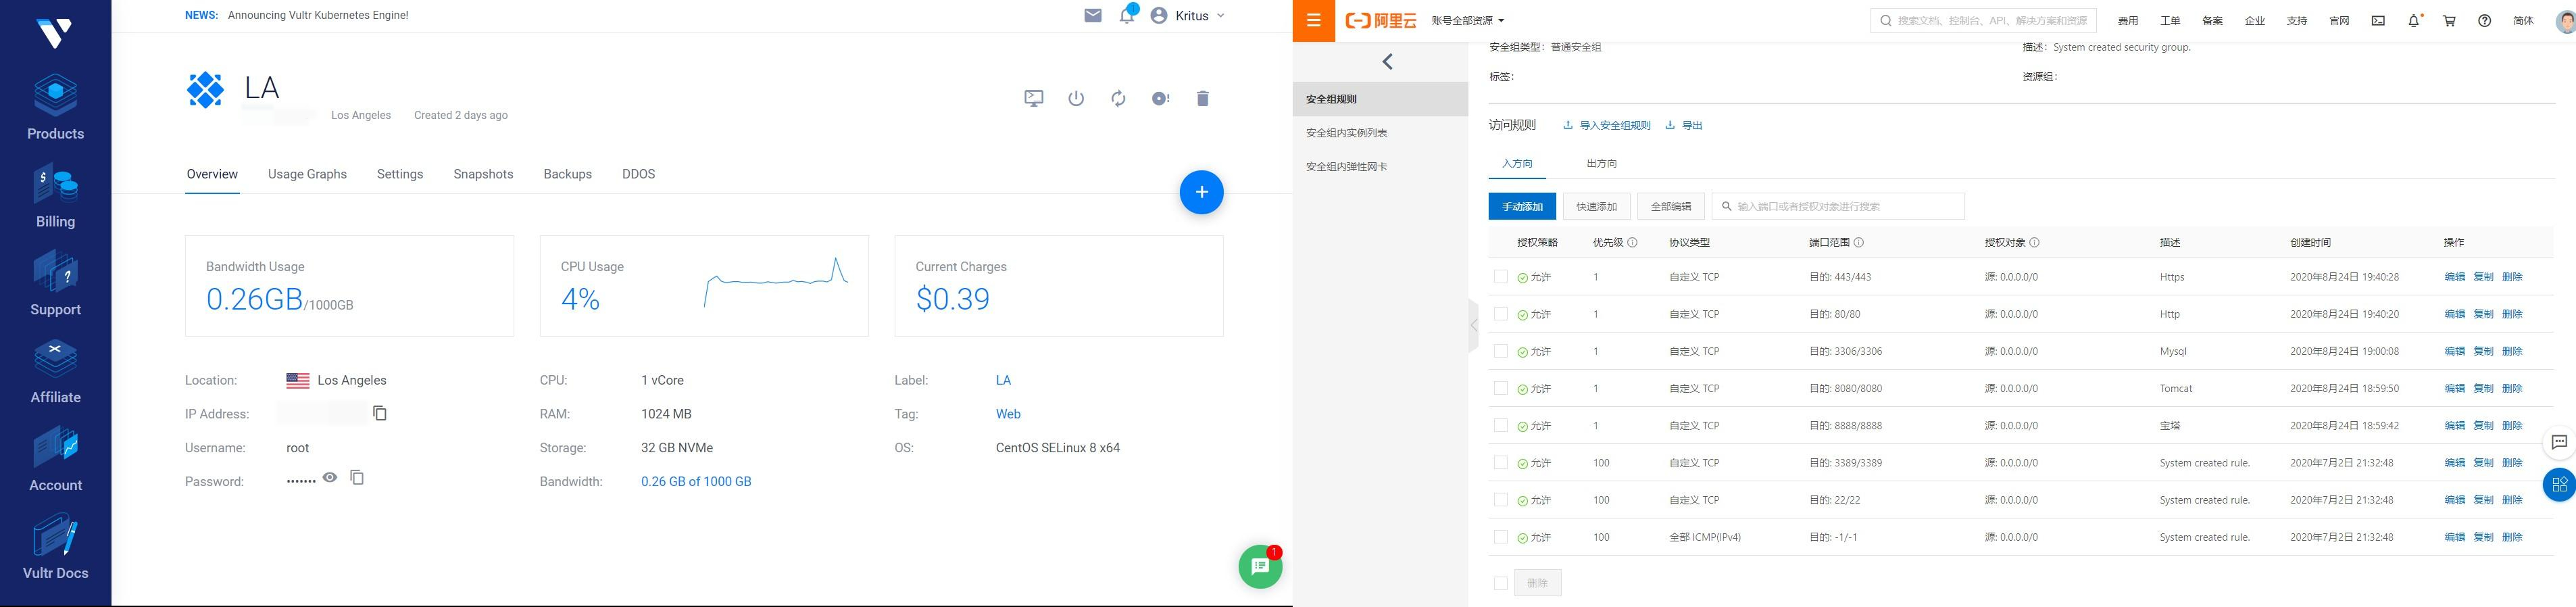Reinstall the LA server disc icon
The width and height of the screenshot is (2576, 607).
tap(1160, 98)
